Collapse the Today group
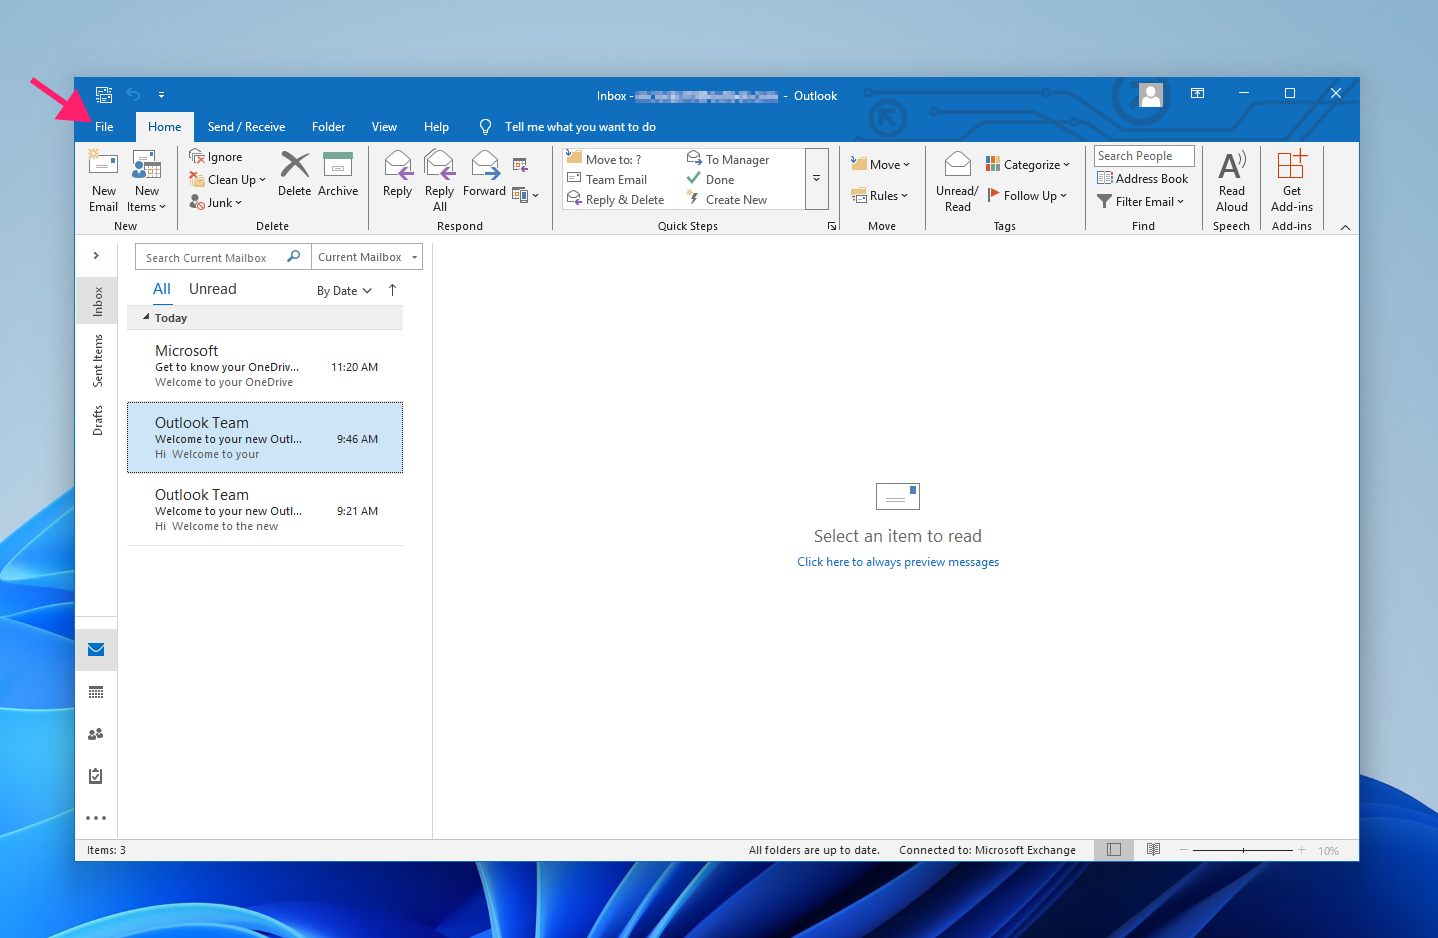The image size is (1438, 938). tap(146, 317)
